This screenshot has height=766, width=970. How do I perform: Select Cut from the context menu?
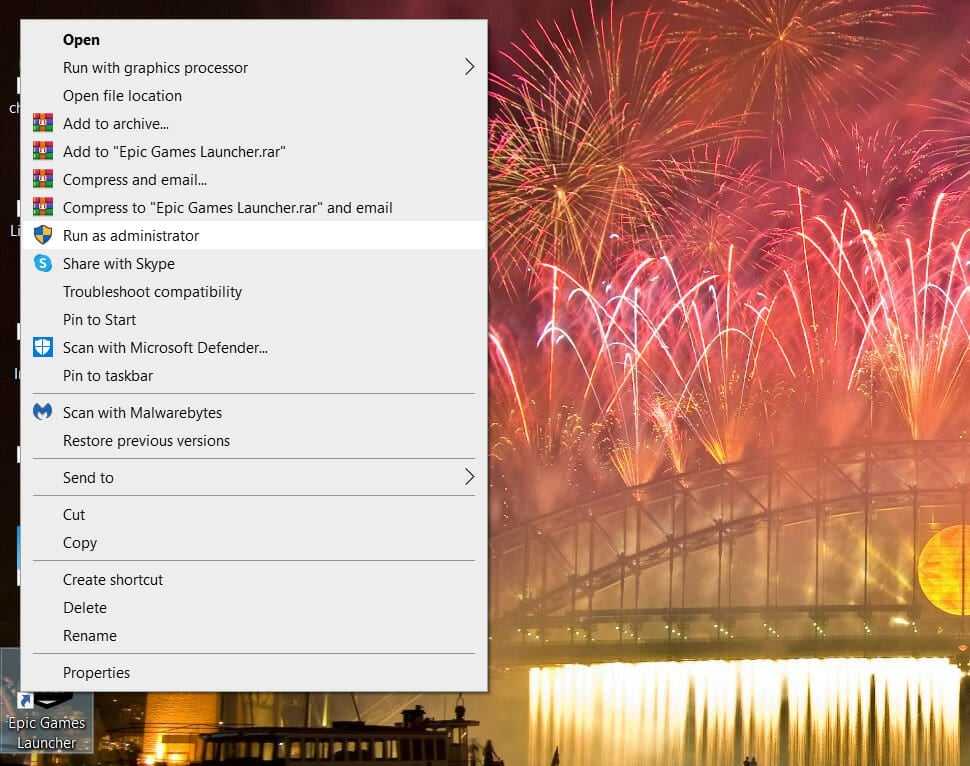click(x=254, y=515)
